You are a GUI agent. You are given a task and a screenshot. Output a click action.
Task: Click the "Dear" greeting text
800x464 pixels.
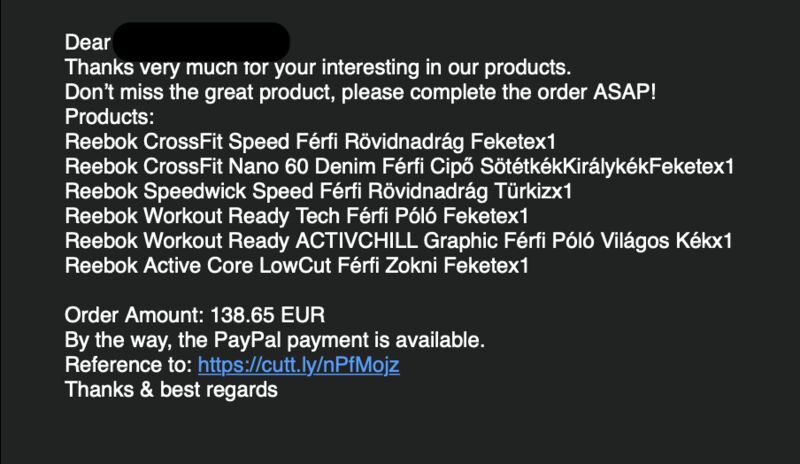[x=87, y=42]
